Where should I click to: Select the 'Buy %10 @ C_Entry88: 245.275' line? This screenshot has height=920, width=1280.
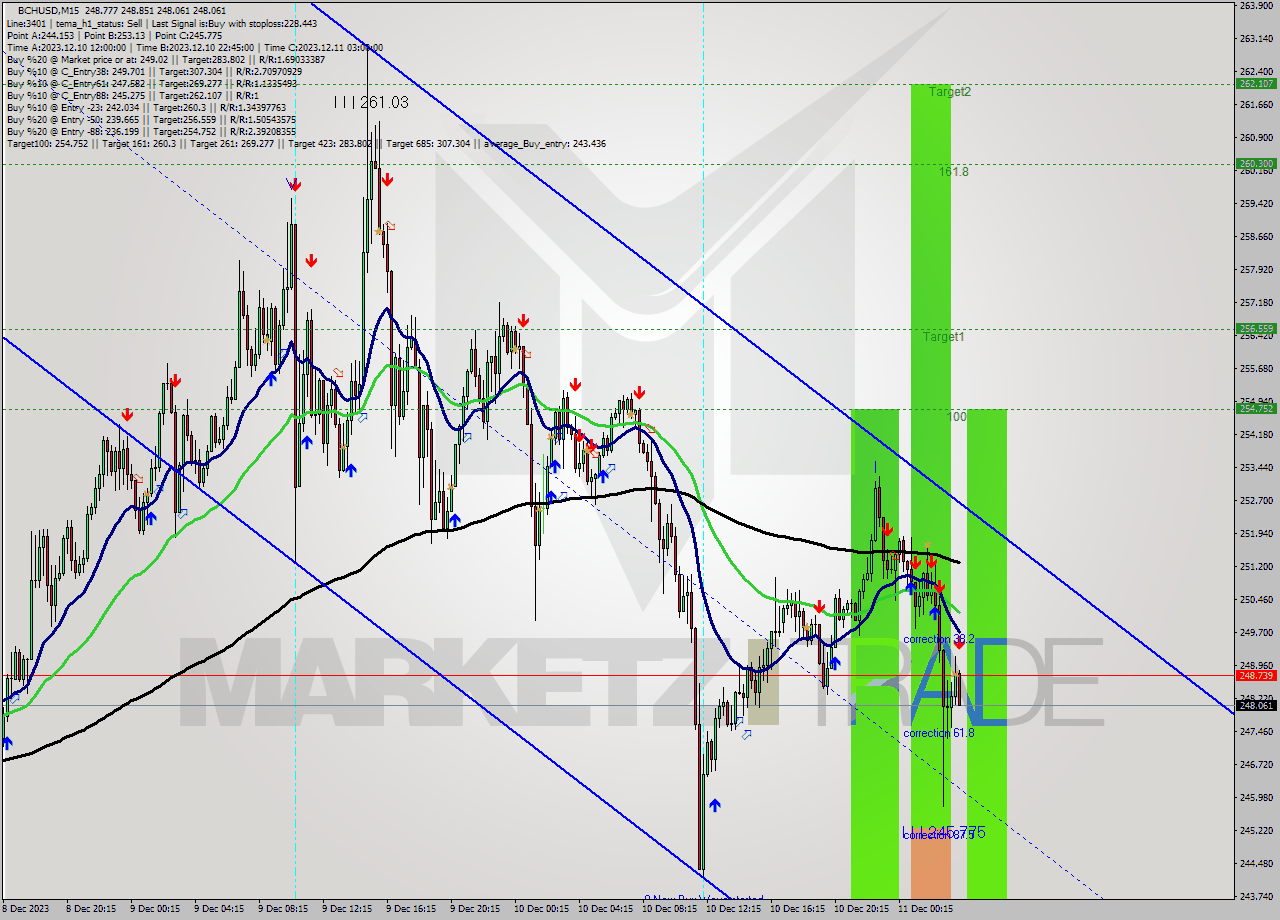[133, 95]
